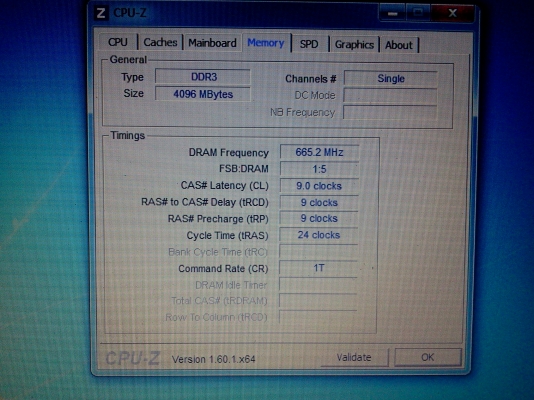
Task: Click the CAS# Latency (CL) label
Action: 224,185
